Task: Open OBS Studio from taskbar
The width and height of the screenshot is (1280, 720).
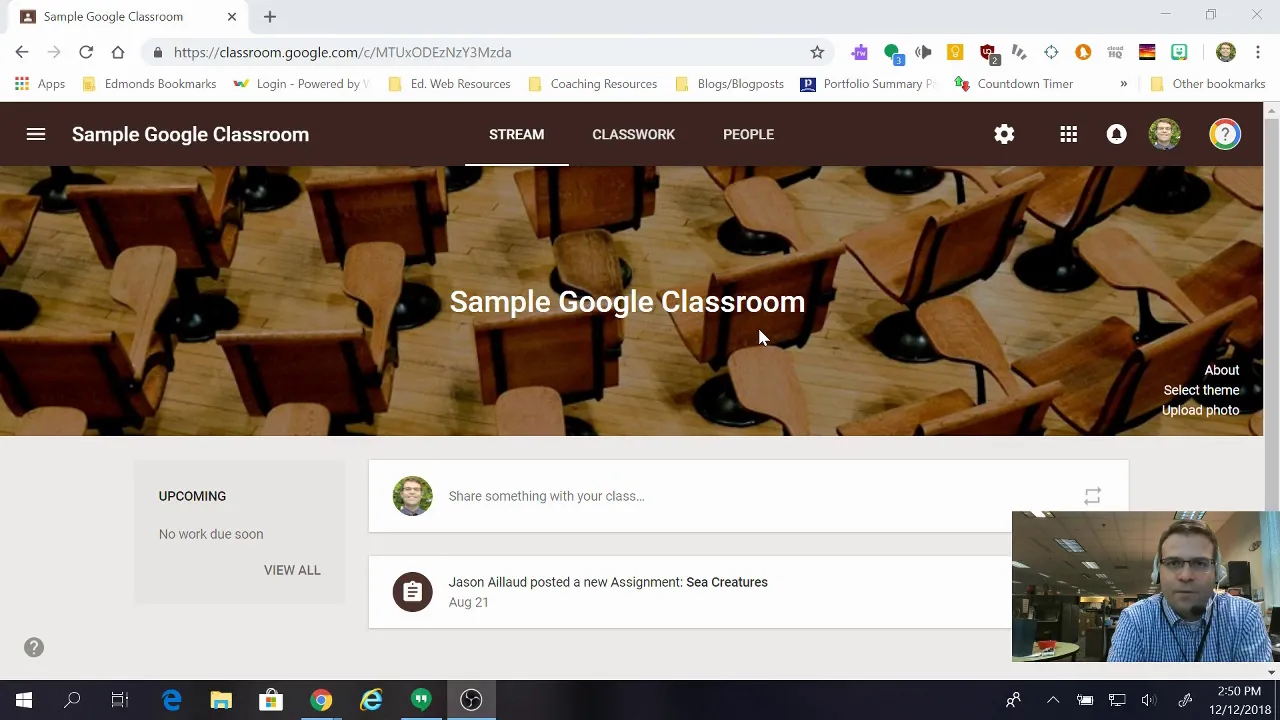Action: click(471, 700)
